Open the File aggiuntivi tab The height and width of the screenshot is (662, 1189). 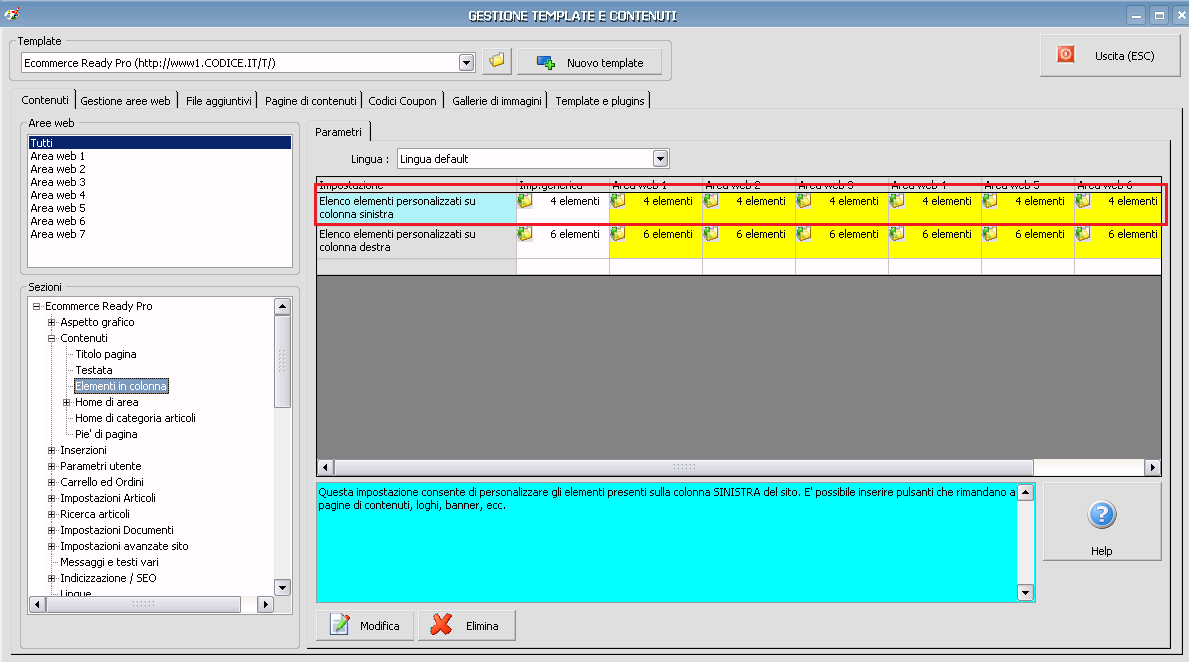click(218, 101)
